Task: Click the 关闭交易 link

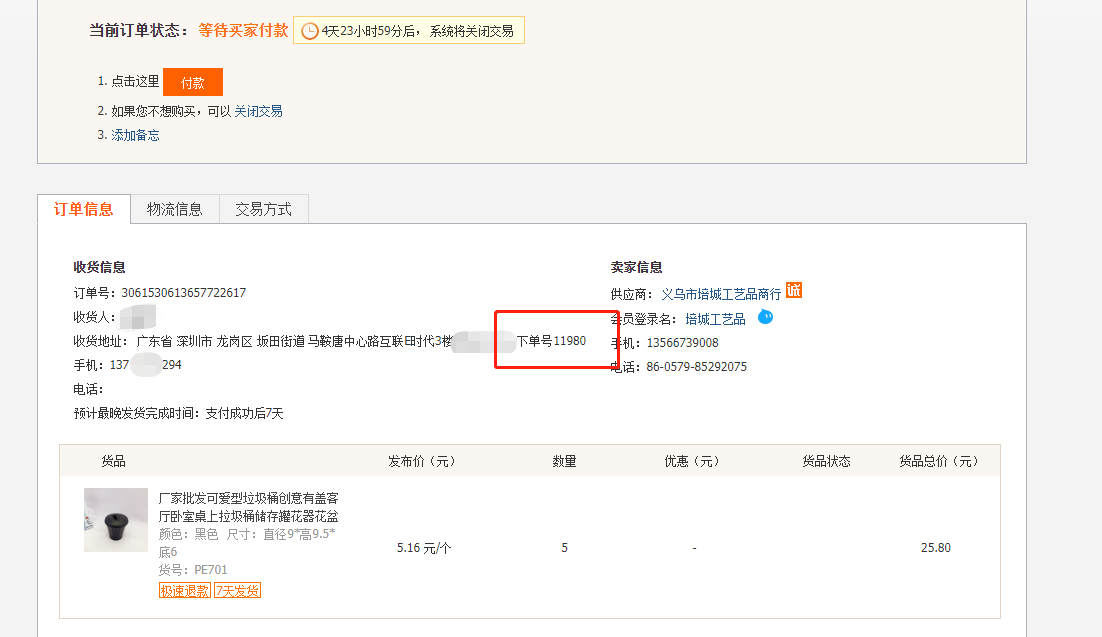Action: (x=258, y=111)
